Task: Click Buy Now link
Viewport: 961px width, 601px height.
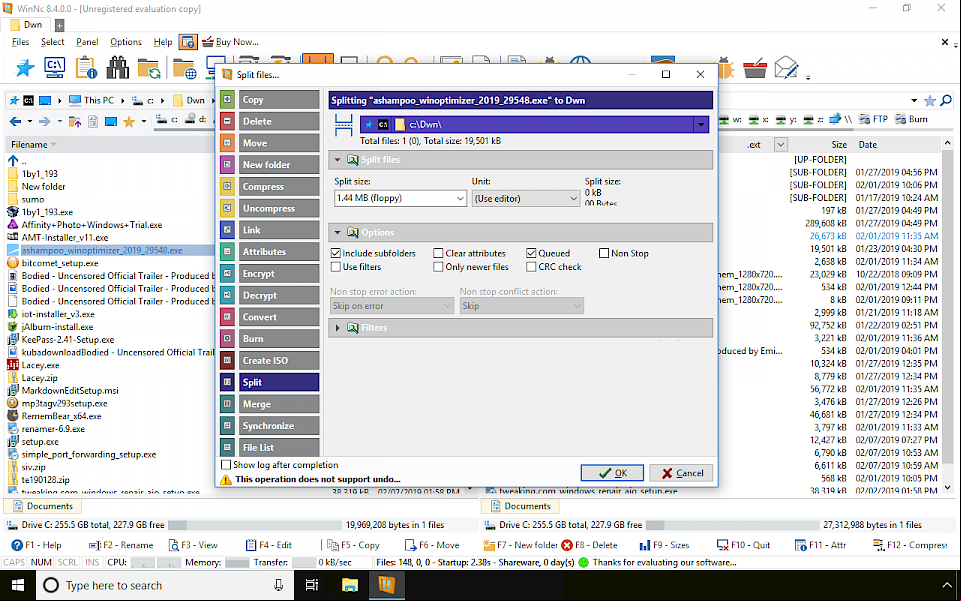Action: (230, 42)
